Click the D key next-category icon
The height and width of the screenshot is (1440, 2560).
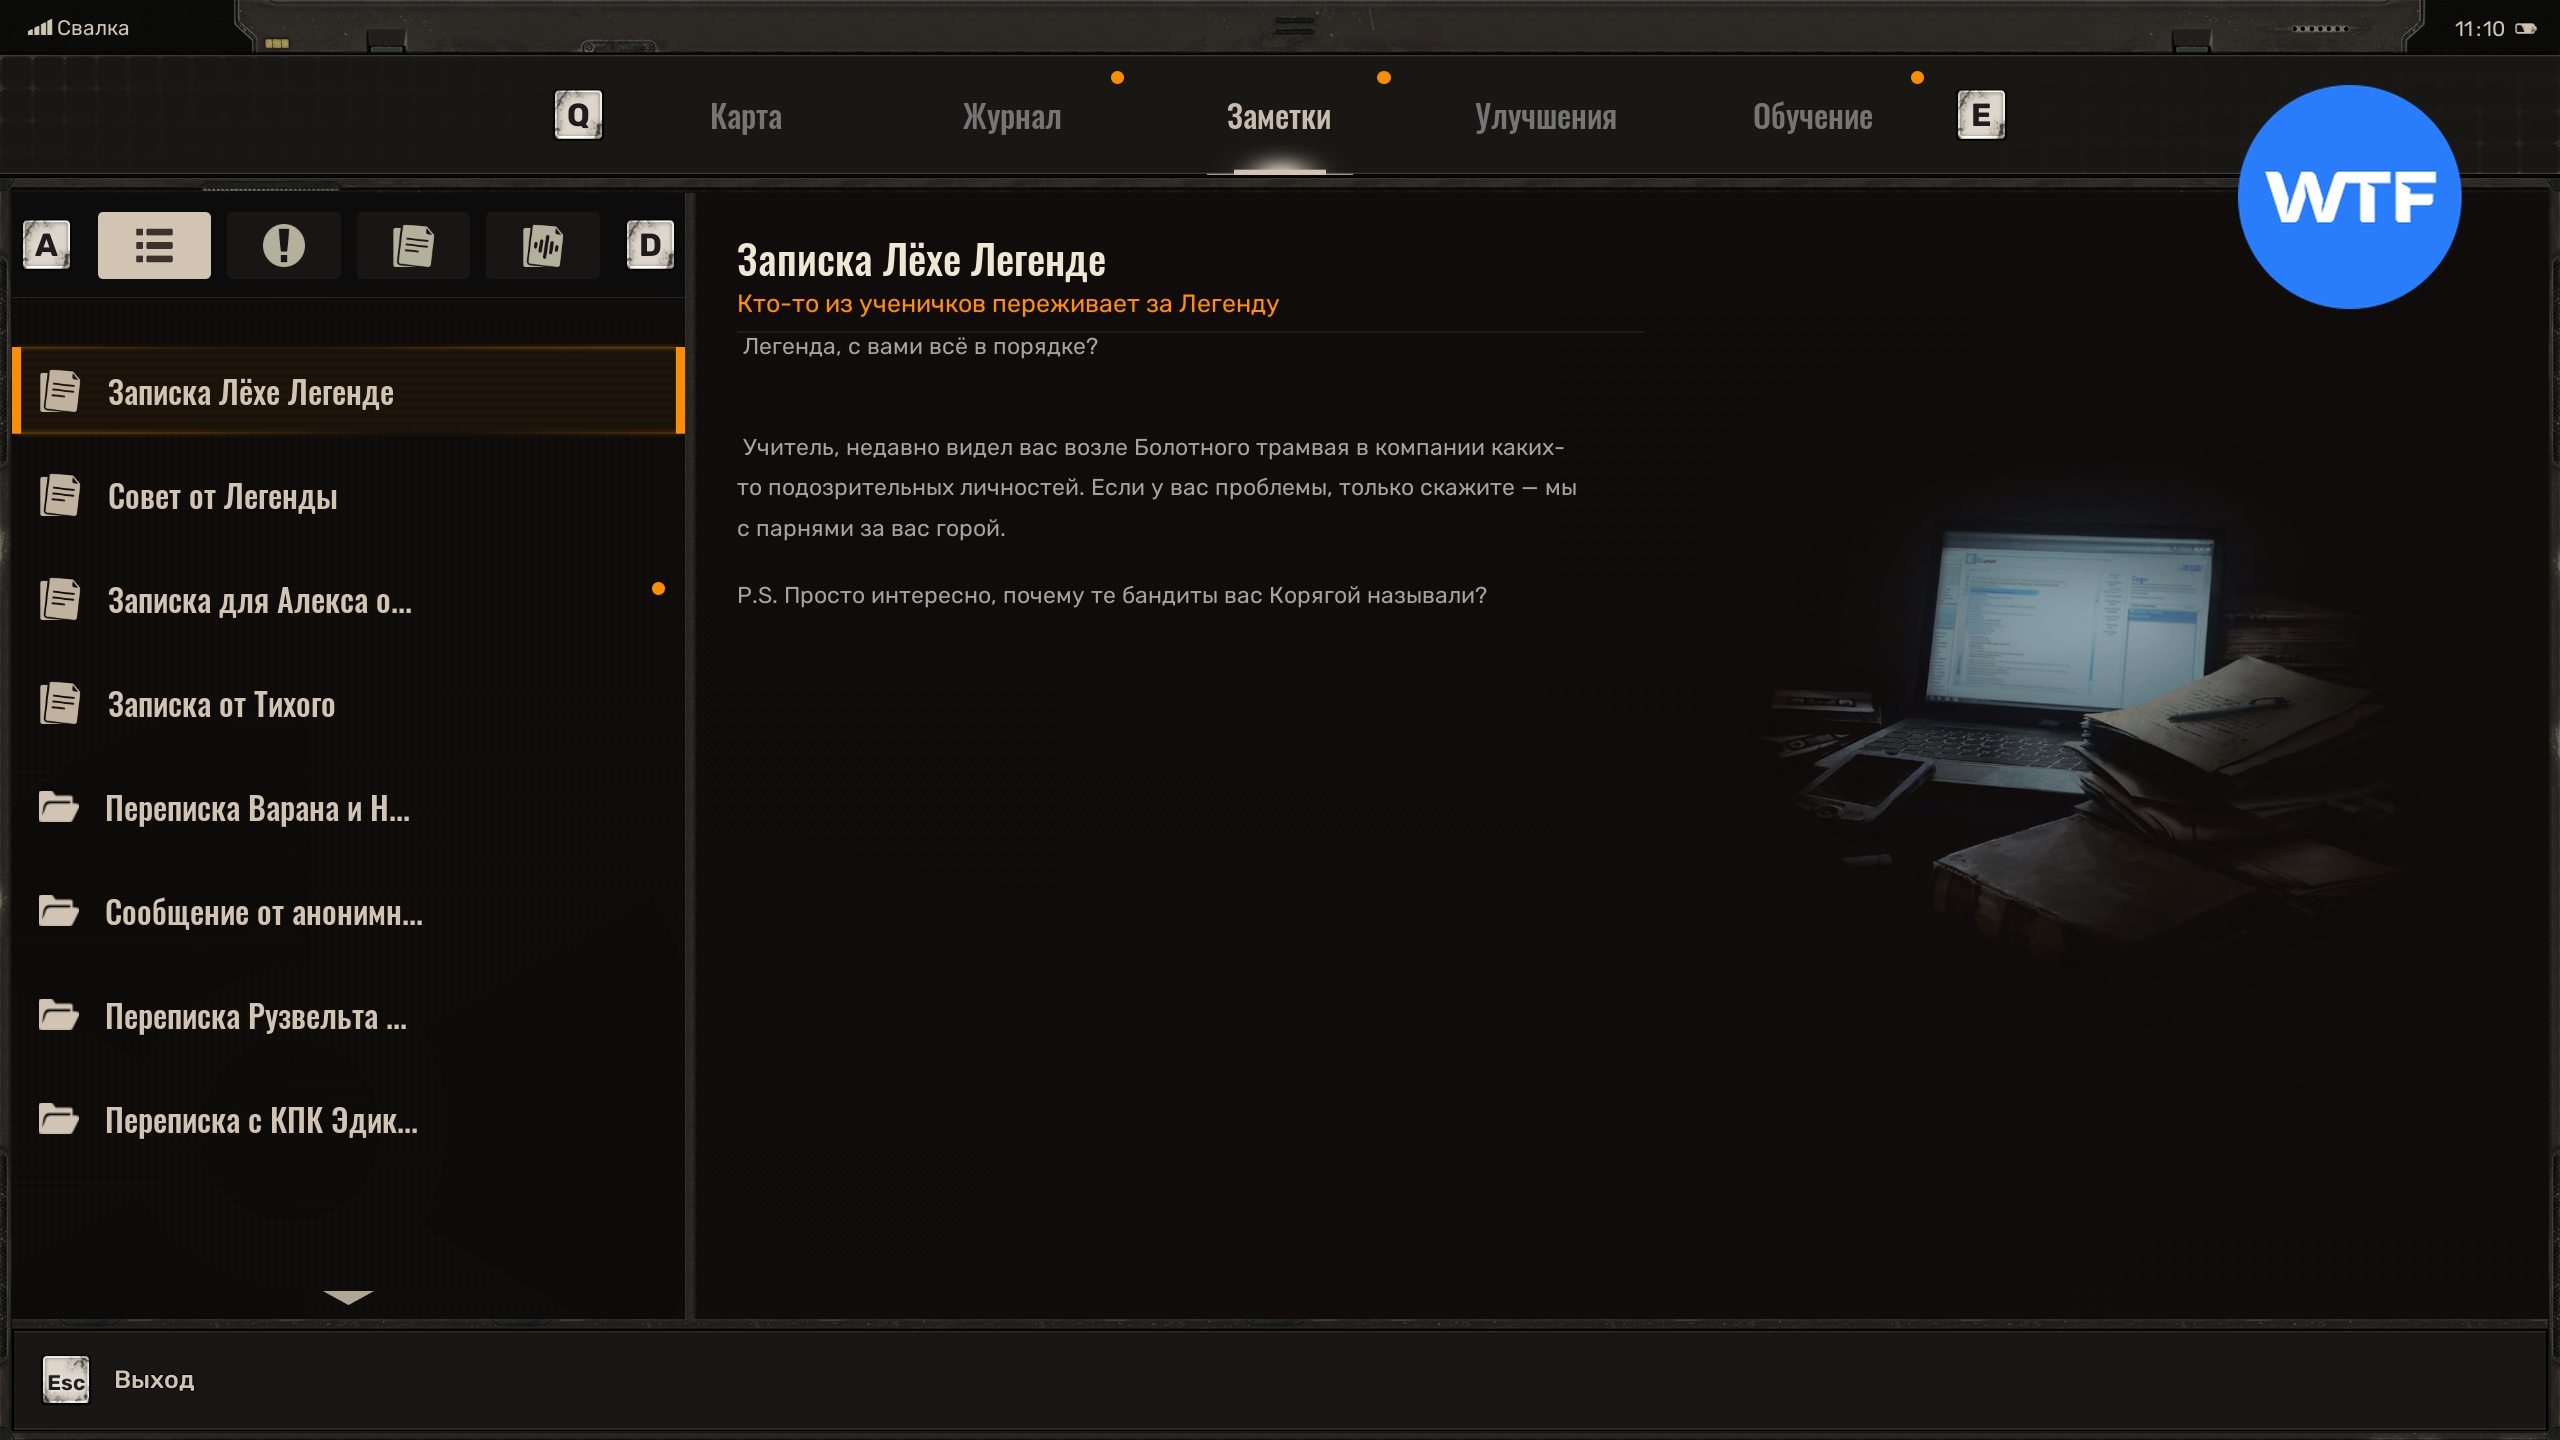[650, 245]
